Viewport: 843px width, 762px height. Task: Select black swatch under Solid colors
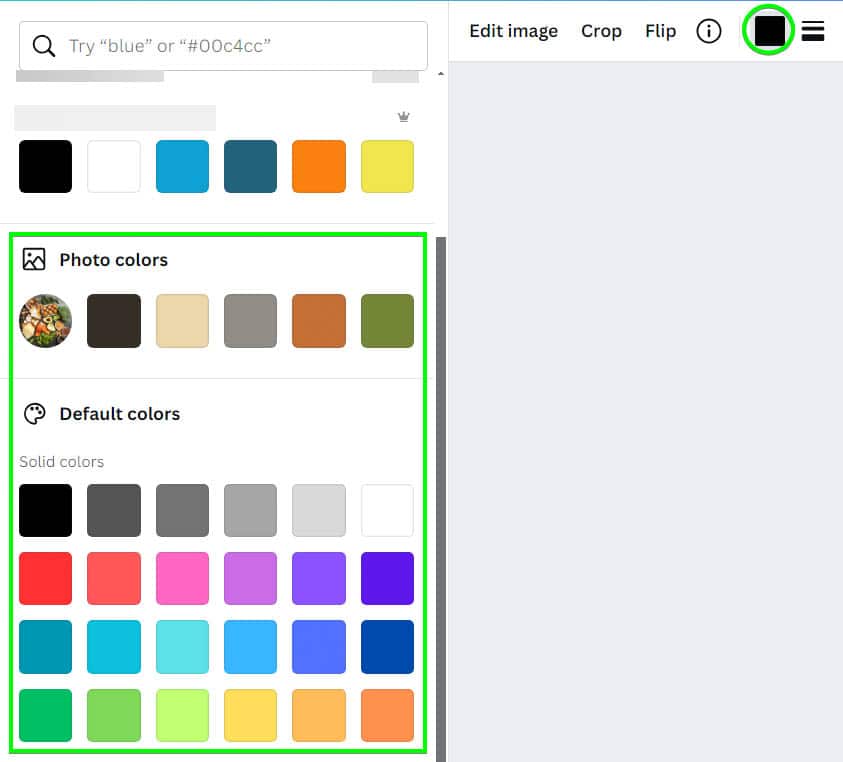pyautogui.click(x=45, y=510)
